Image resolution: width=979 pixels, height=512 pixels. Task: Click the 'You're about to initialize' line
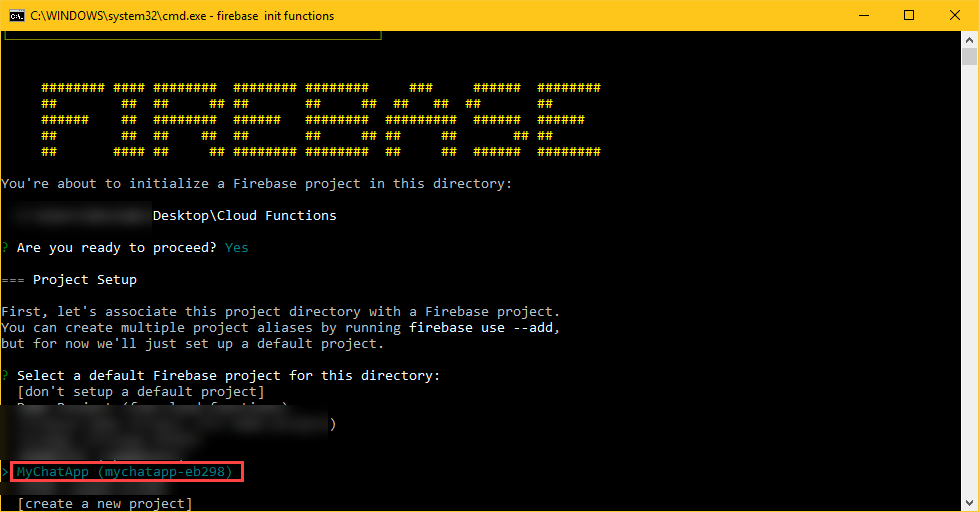[x=256, y=183]
